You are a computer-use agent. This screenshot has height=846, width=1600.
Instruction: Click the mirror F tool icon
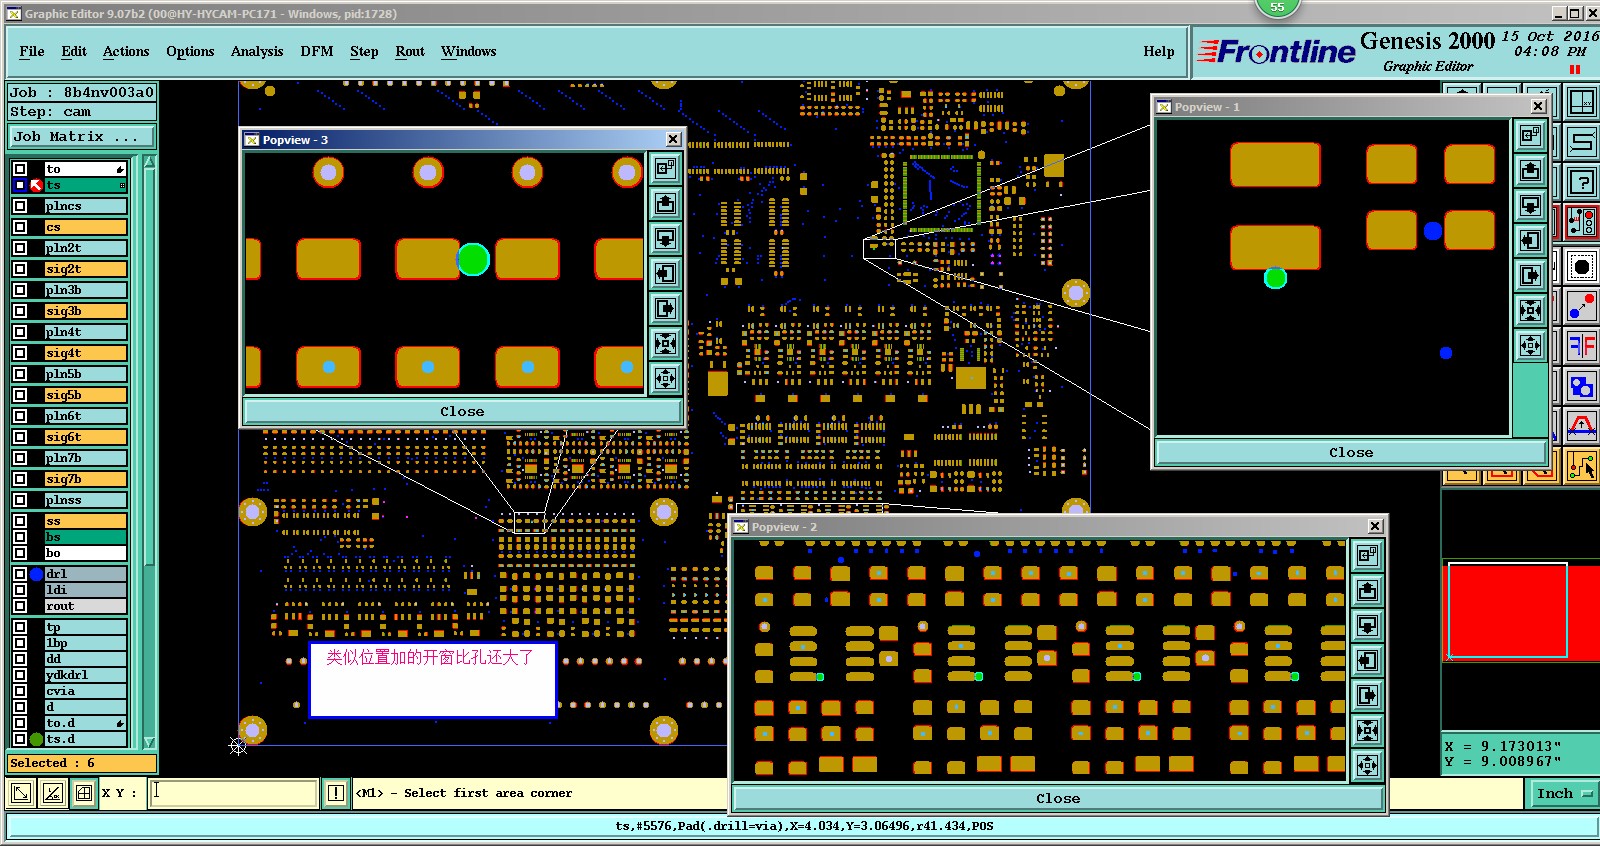1581,347
